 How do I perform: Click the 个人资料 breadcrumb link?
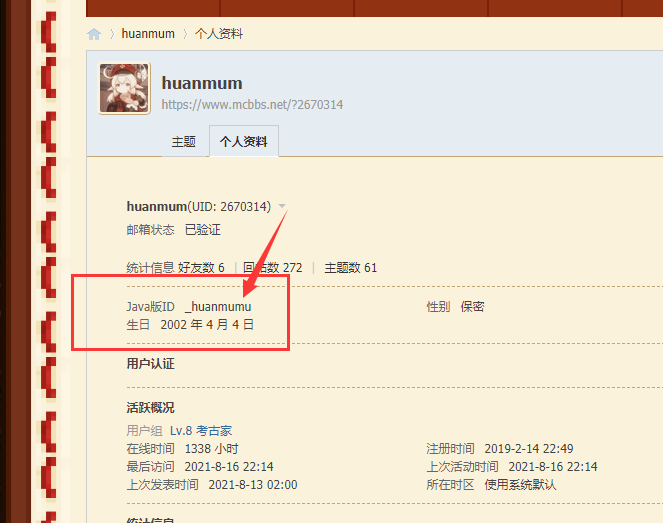pos(219,34)
